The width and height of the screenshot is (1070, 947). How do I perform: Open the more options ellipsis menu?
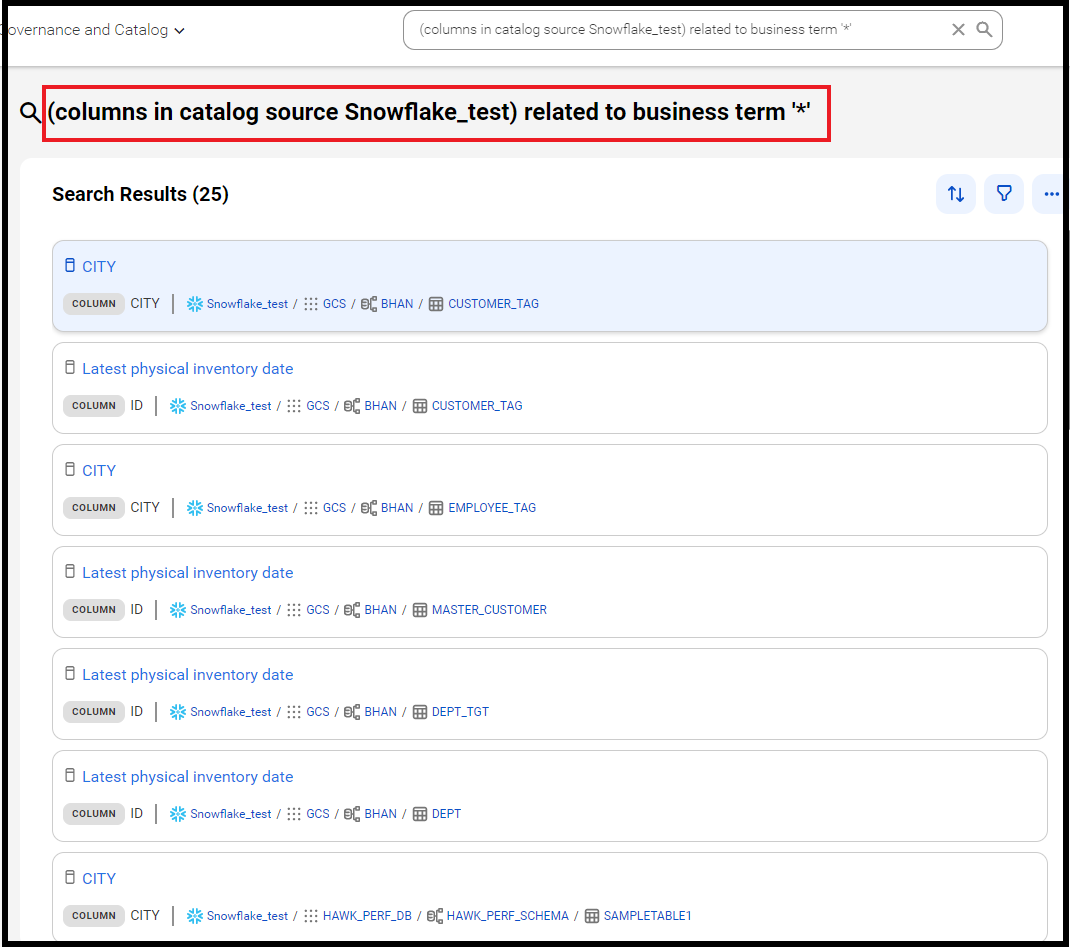(x=1051, y=194)
